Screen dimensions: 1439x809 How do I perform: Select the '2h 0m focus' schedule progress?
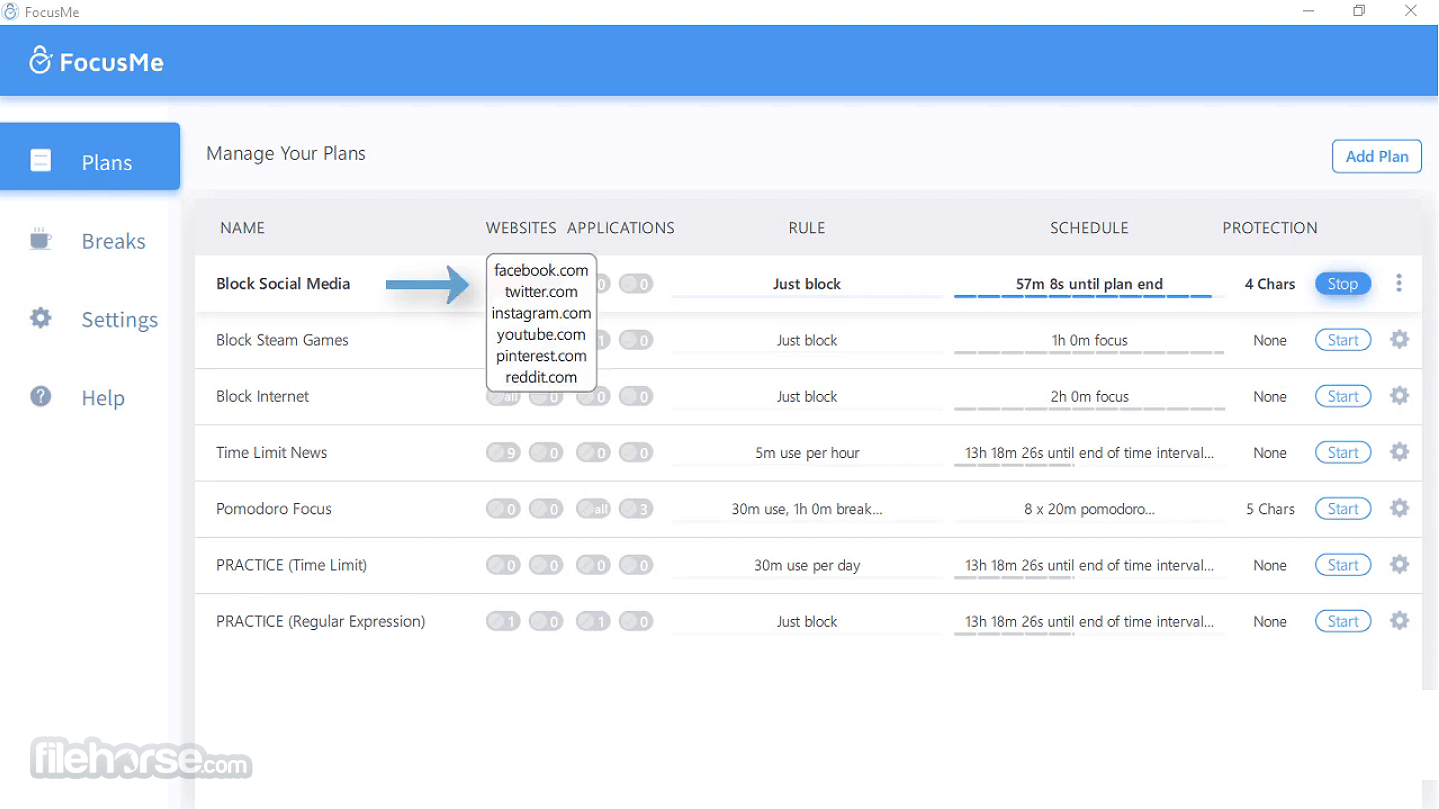click(x=1089, y=396)
